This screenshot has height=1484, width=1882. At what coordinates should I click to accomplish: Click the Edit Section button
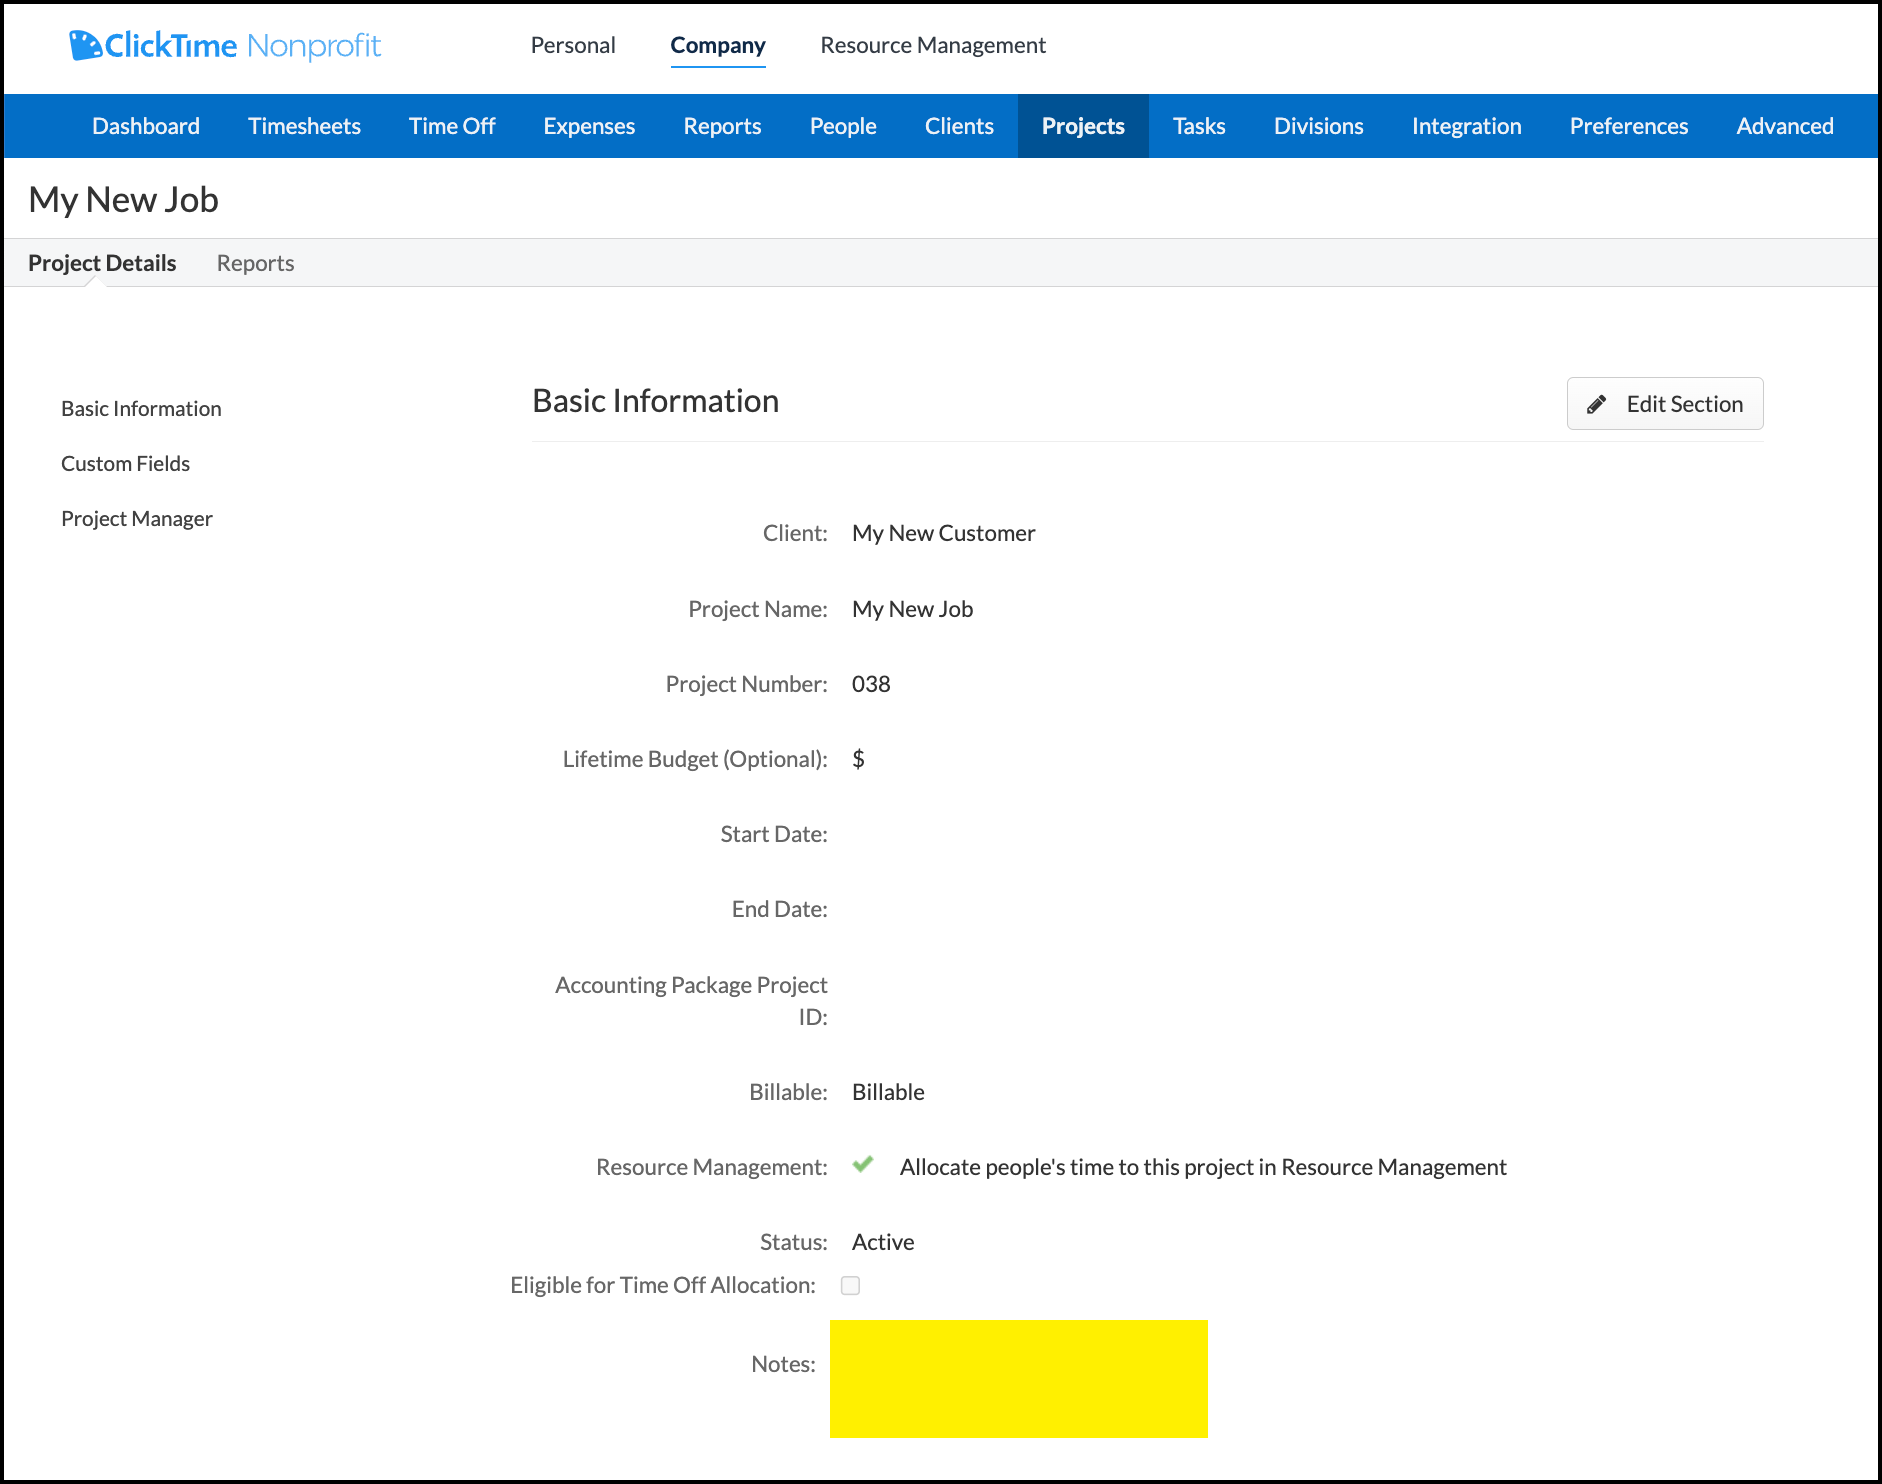coord(1665,404)
